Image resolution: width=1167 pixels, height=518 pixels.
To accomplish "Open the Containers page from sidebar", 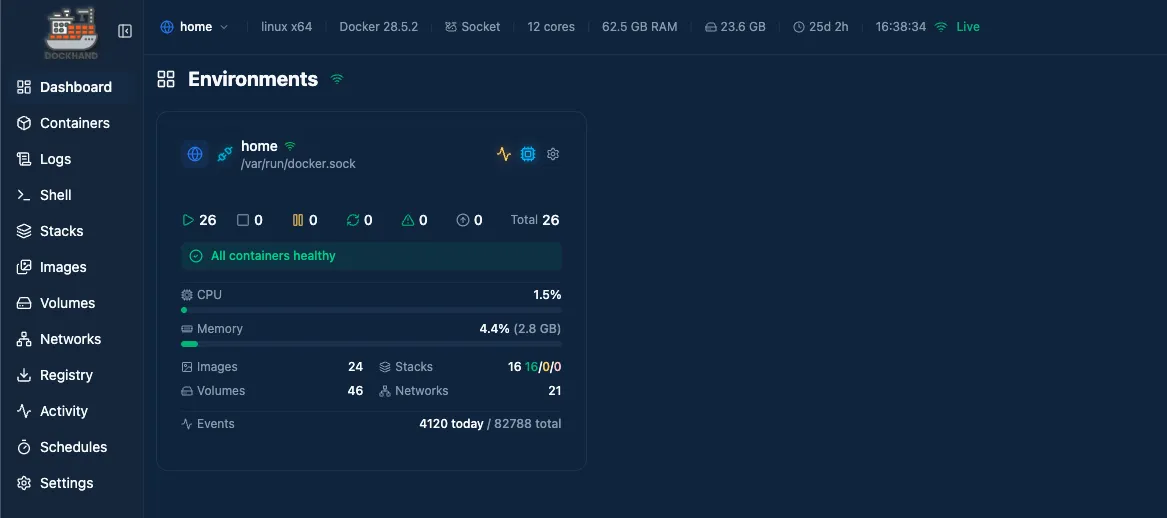I will point(74,123).
